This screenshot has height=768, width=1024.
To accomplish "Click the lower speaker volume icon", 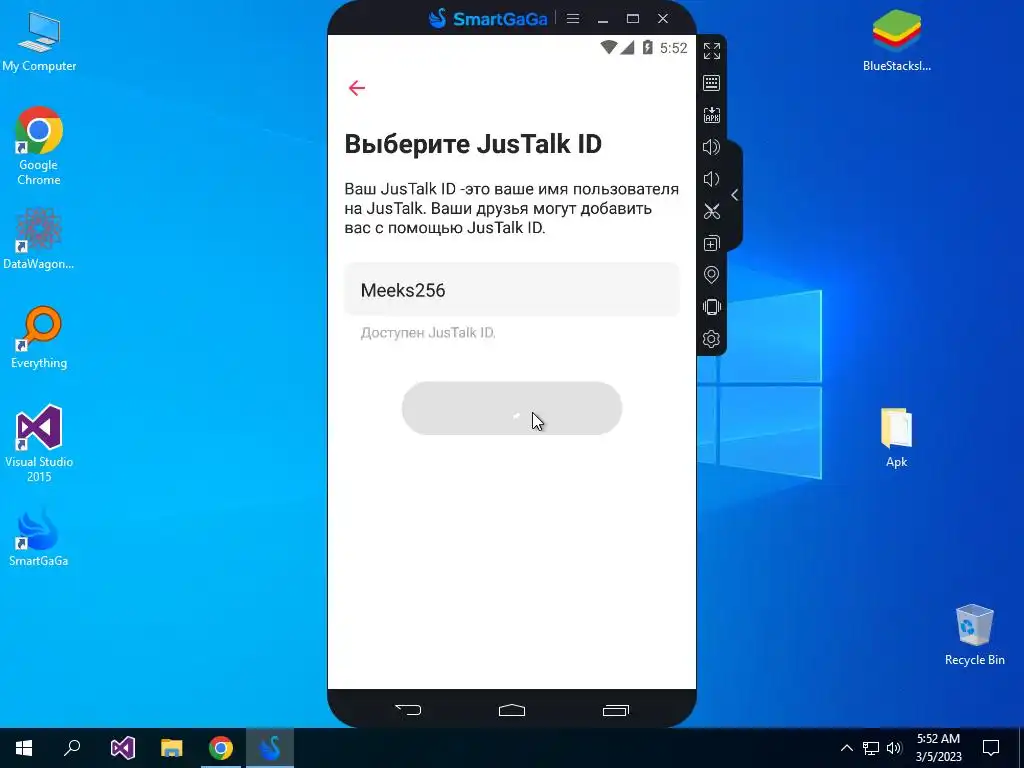I will [x=711, y=179].
